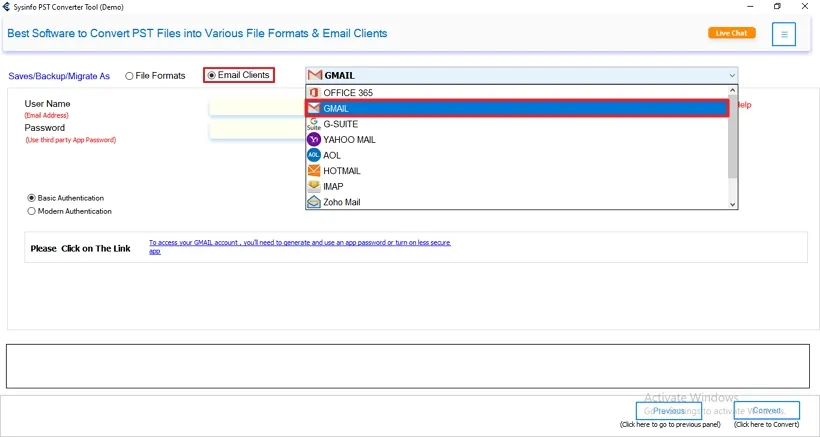Image resolution: width=820 pixels, height=437 pixels.
Task: Click 'Saves/Backup/Migrate As' label
Action: pos(59,76)
